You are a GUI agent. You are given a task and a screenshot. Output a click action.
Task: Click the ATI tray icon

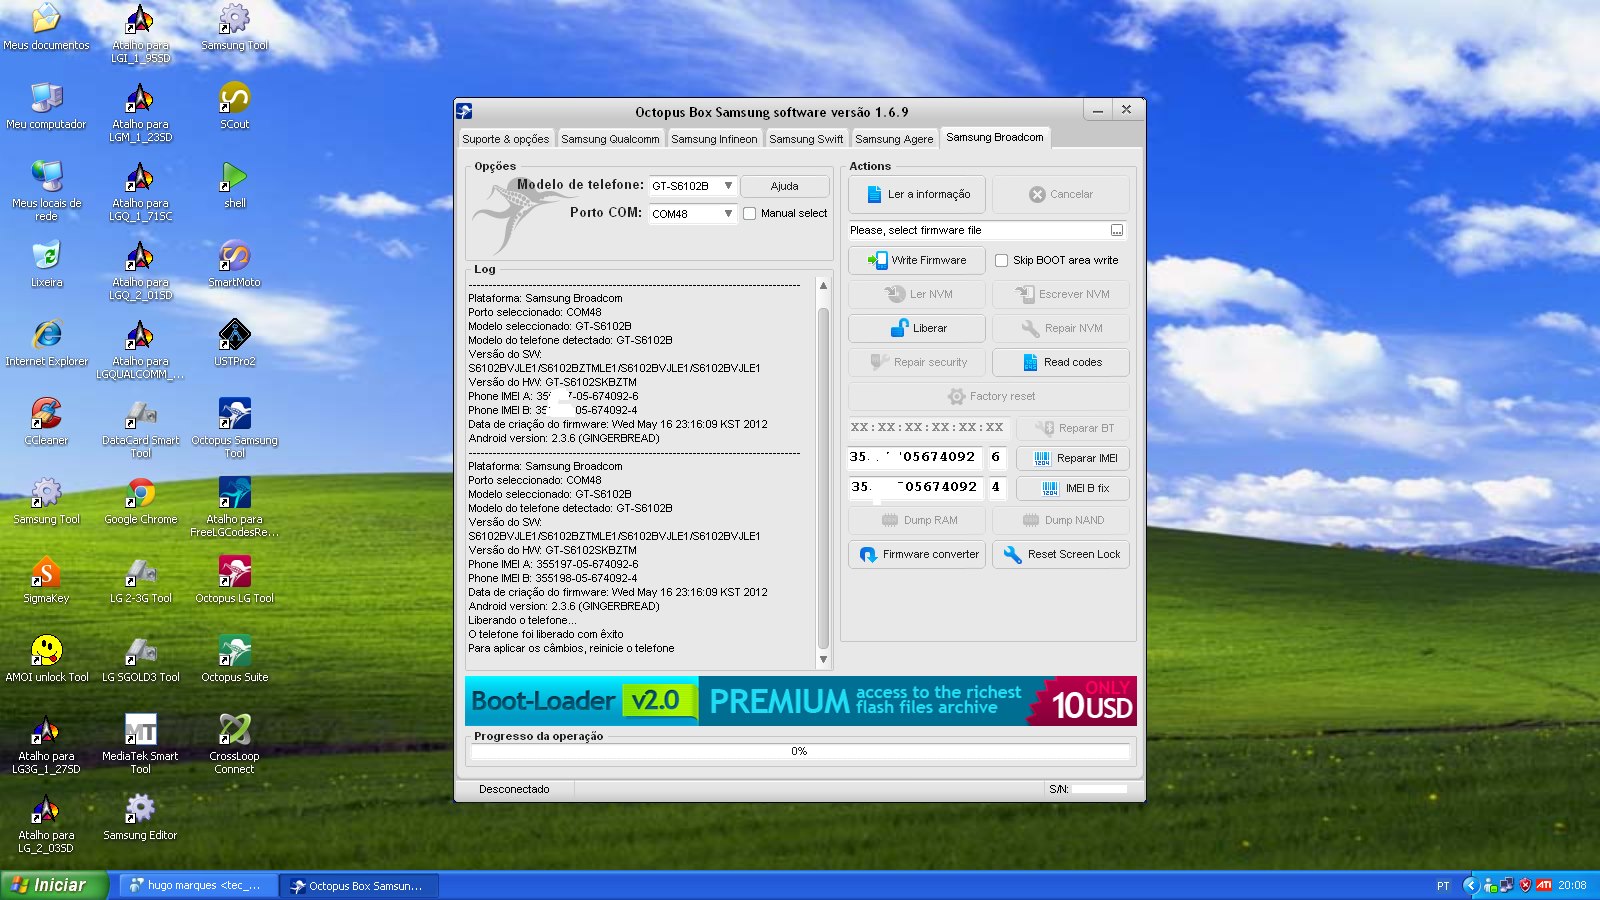(x=1544, y=885)
